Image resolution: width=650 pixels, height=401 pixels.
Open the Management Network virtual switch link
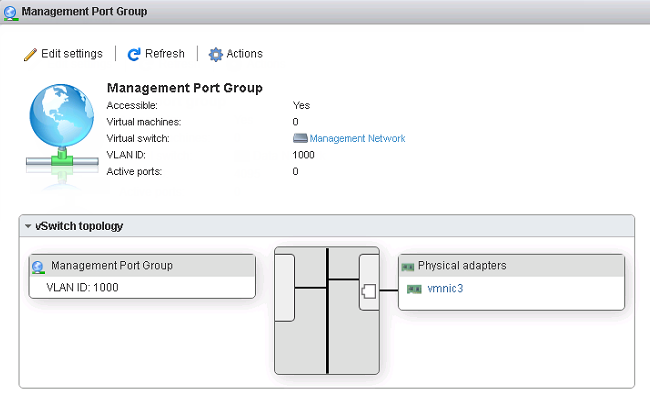357,139
